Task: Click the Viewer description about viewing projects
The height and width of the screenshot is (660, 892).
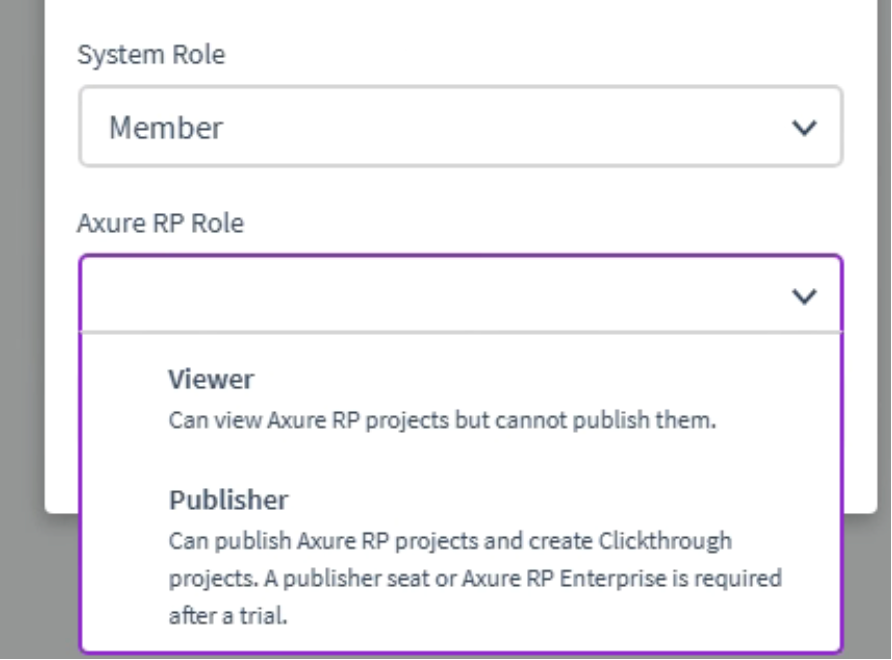Action: [442, 420]
